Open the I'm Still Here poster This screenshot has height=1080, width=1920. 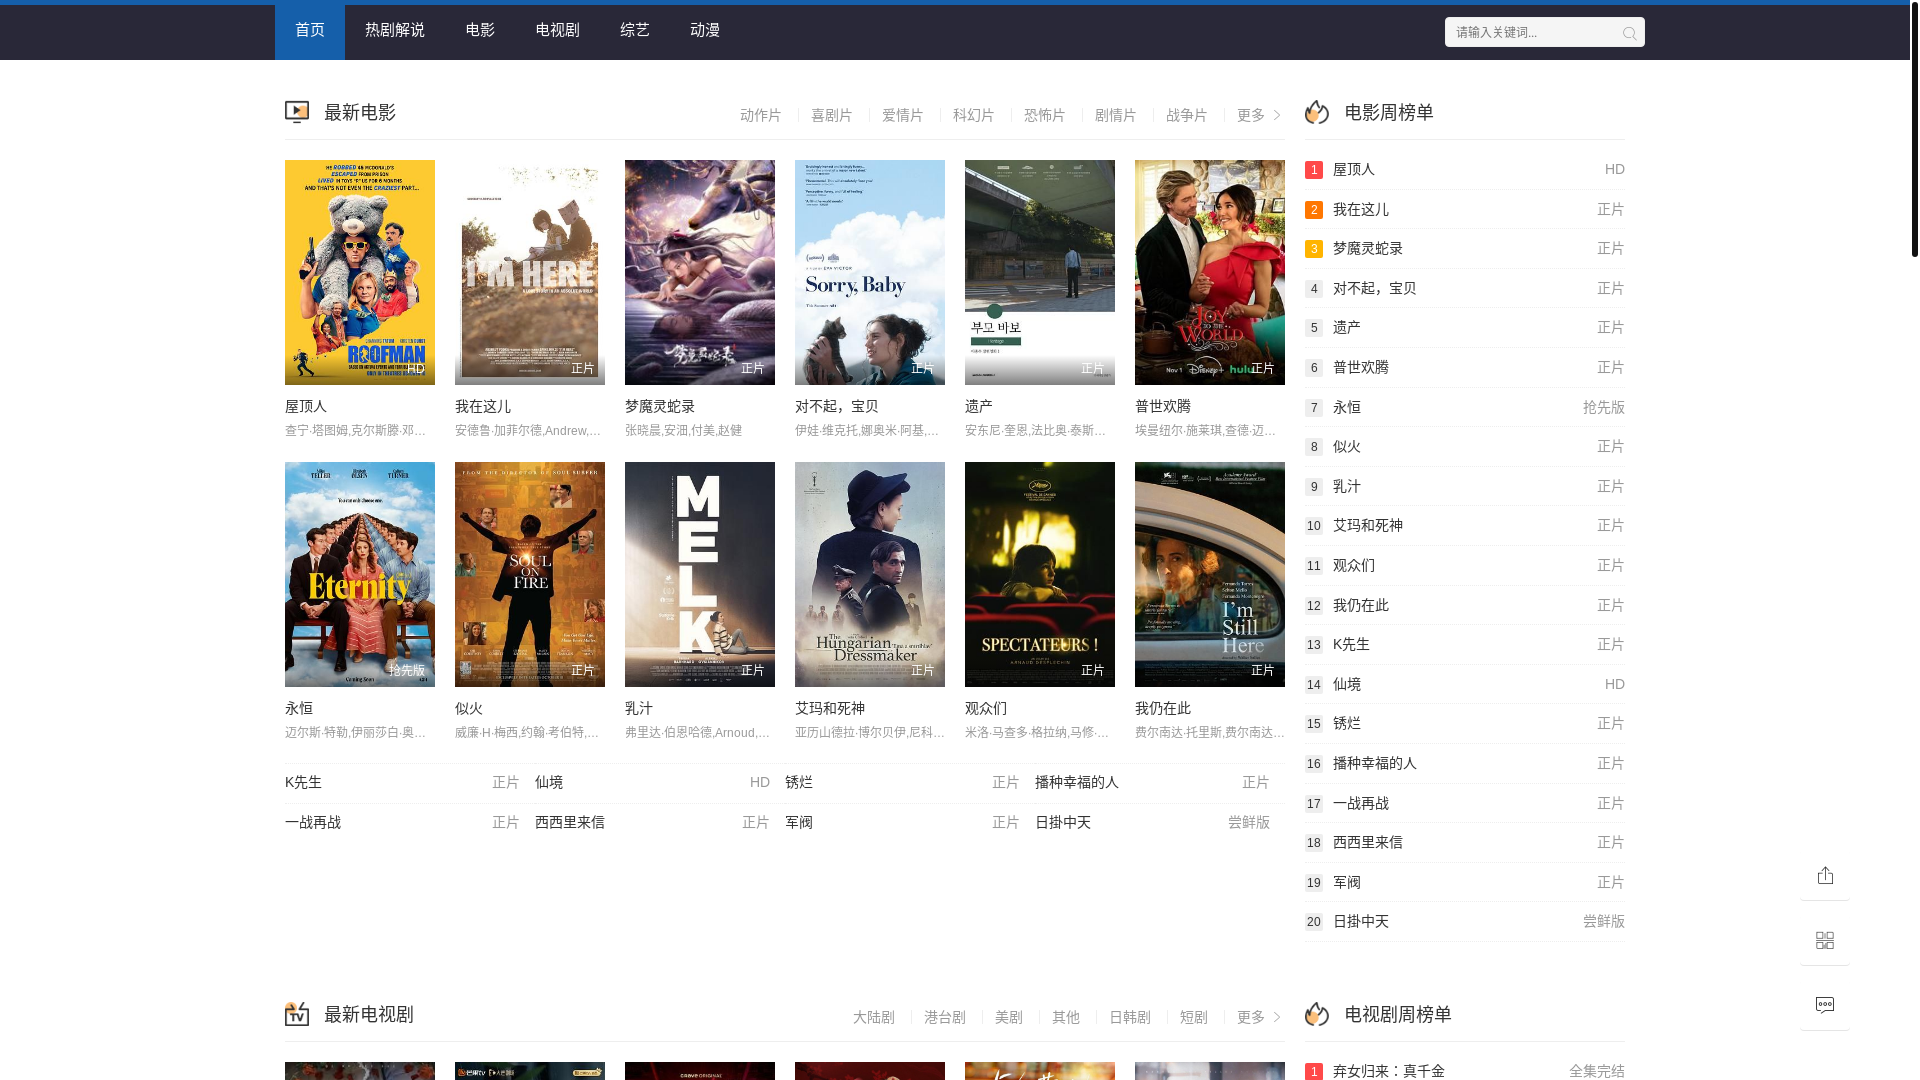pos(1210,574)
